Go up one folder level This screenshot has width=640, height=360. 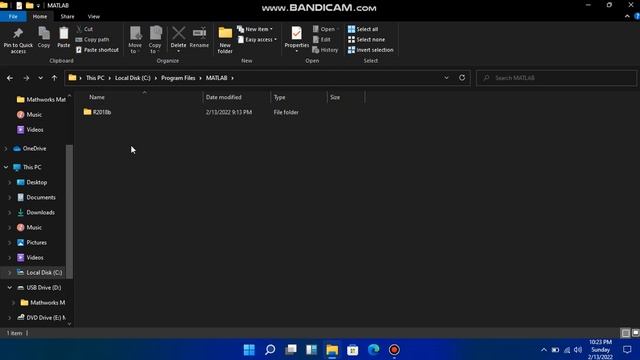pos(54,78)
